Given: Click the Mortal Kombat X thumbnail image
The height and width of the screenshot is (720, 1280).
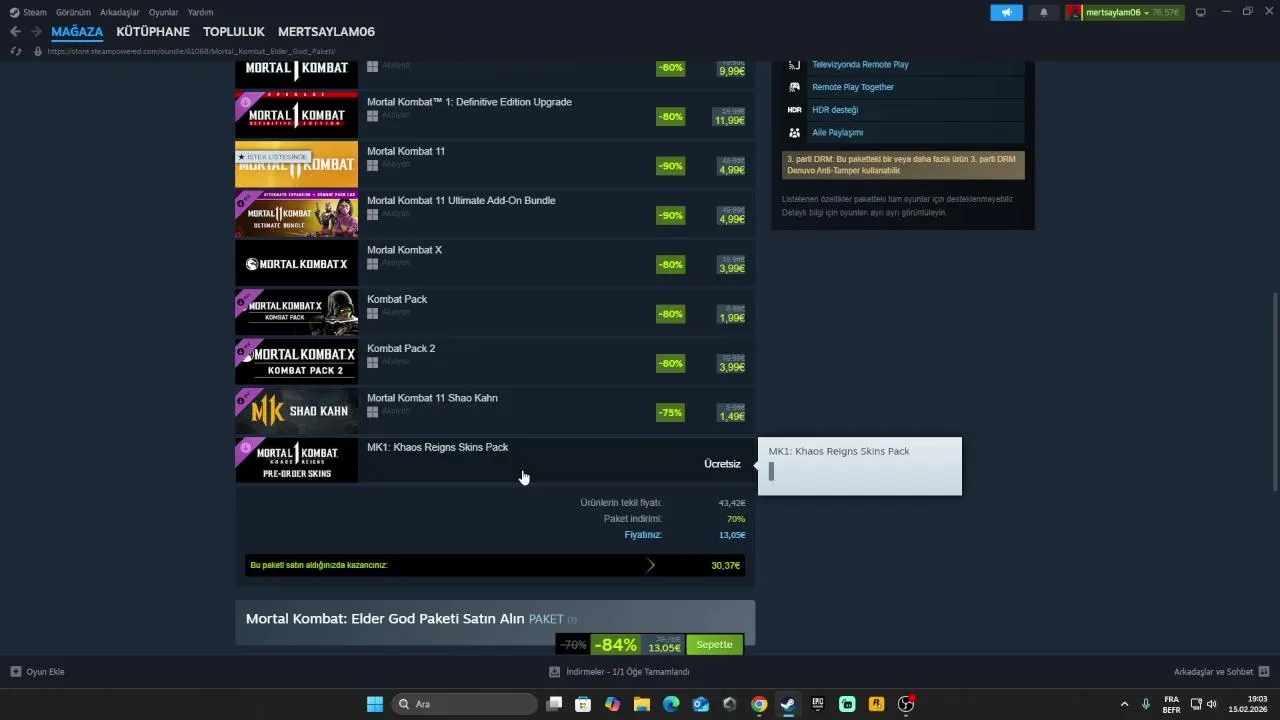Looking at the screenshot, I should tap(296, 263).
